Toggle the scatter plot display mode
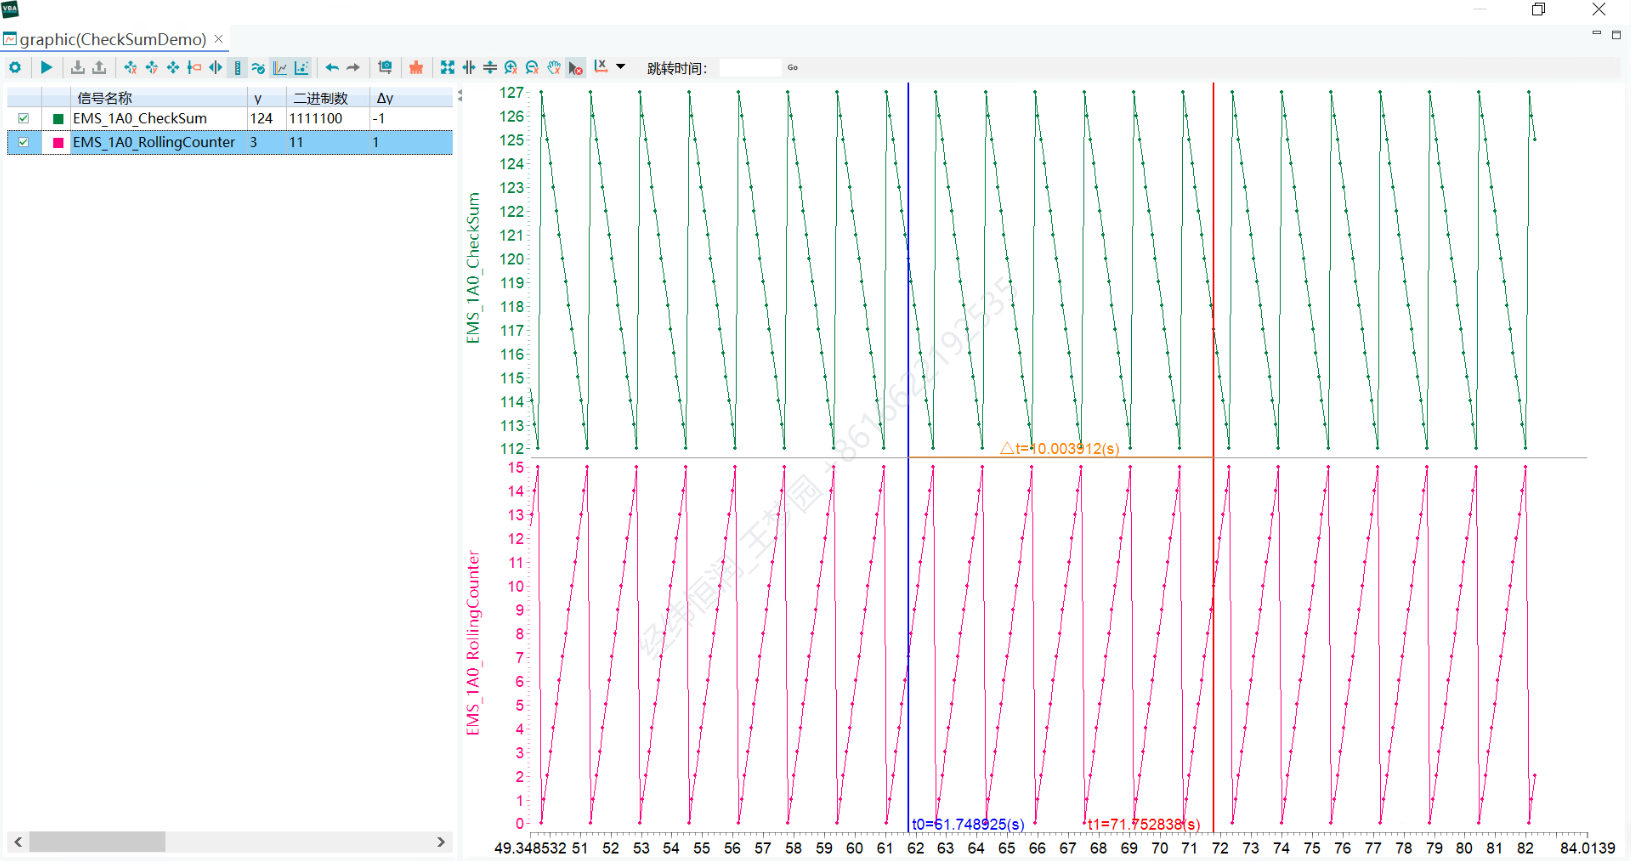The width and height of the screenshot is (1631, 861). pos(301,68)
